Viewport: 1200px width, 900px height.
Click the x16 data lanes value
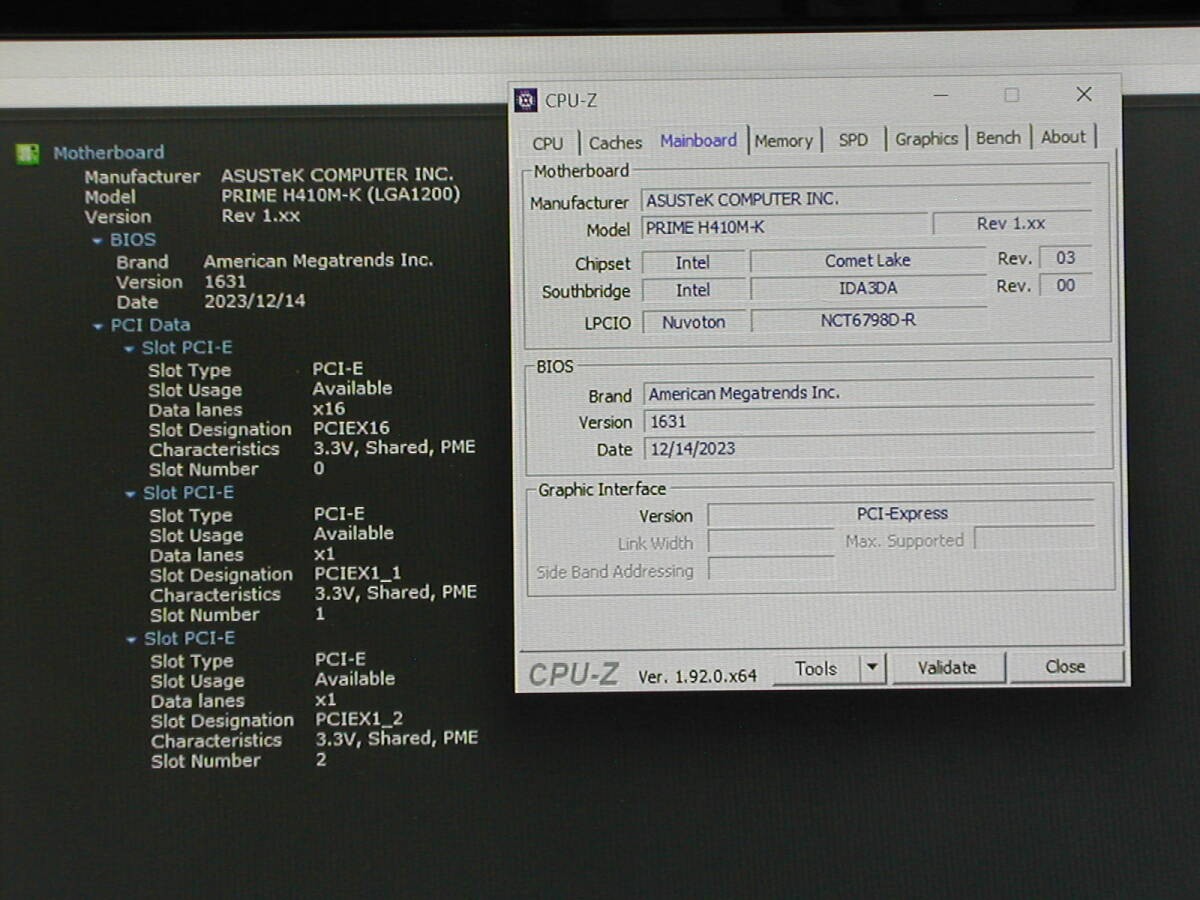329,409
